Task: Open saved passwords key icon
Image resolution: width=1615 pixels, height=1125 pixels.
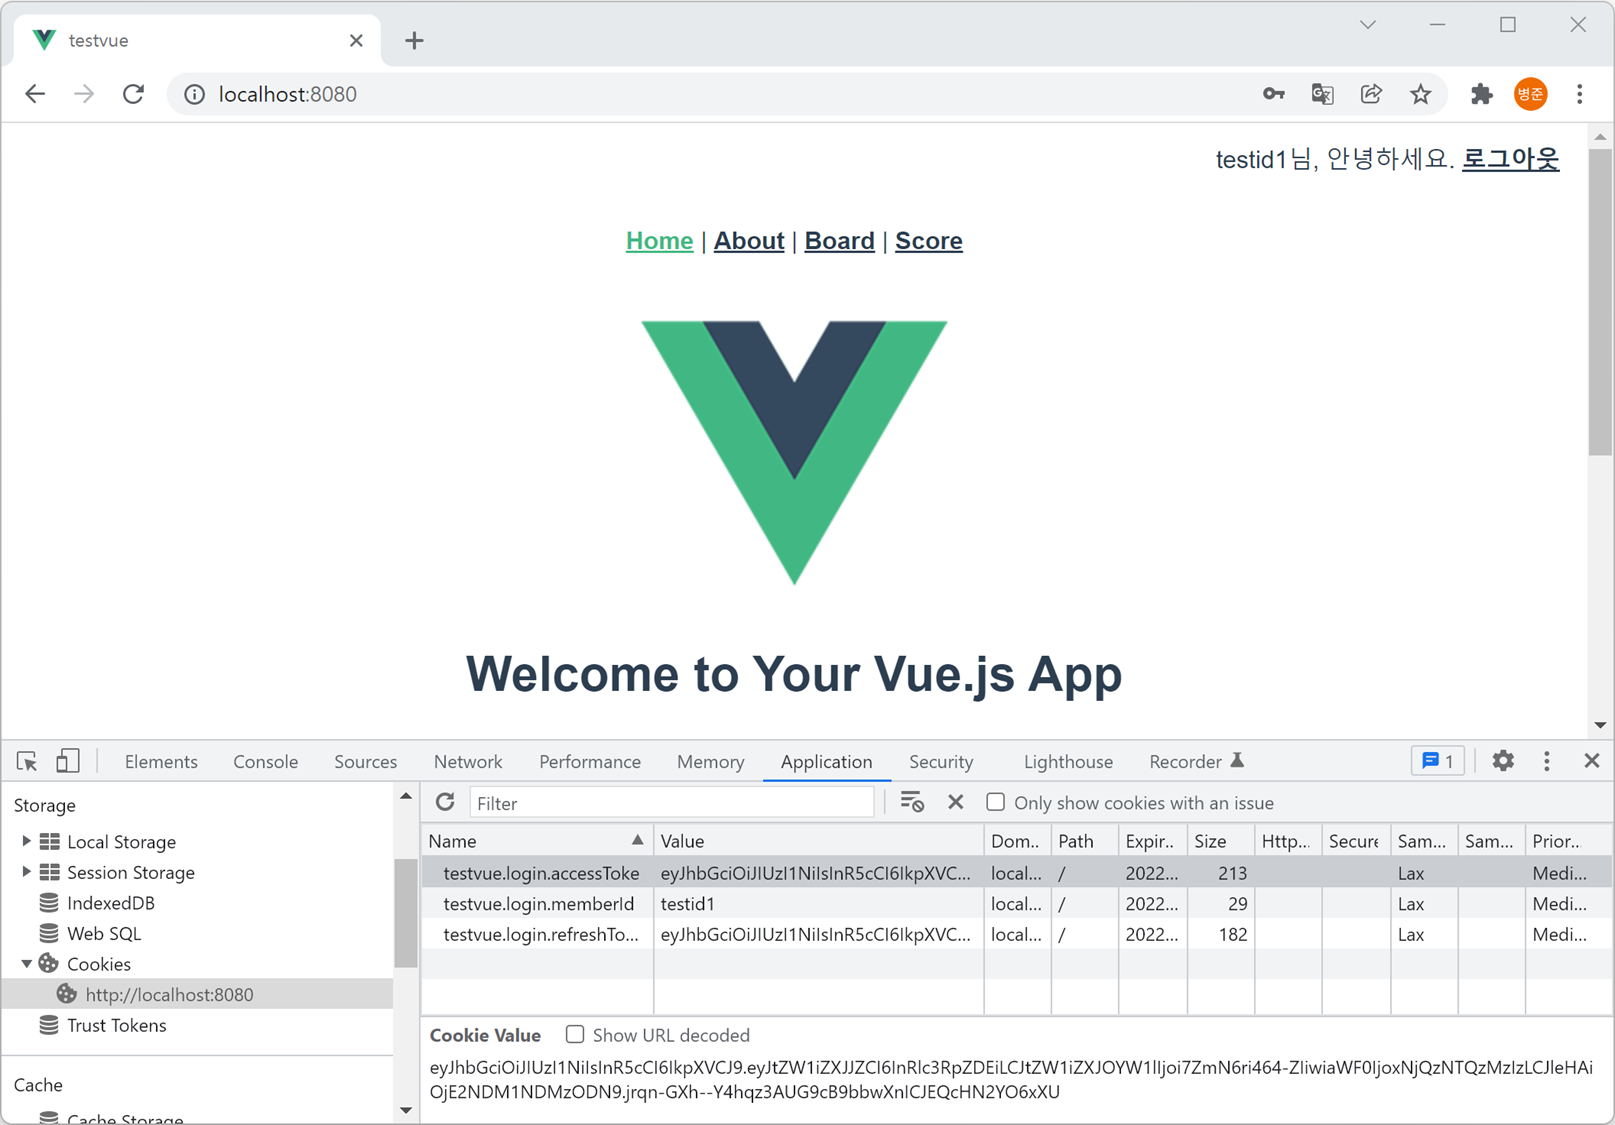Action: [1273, 94]
